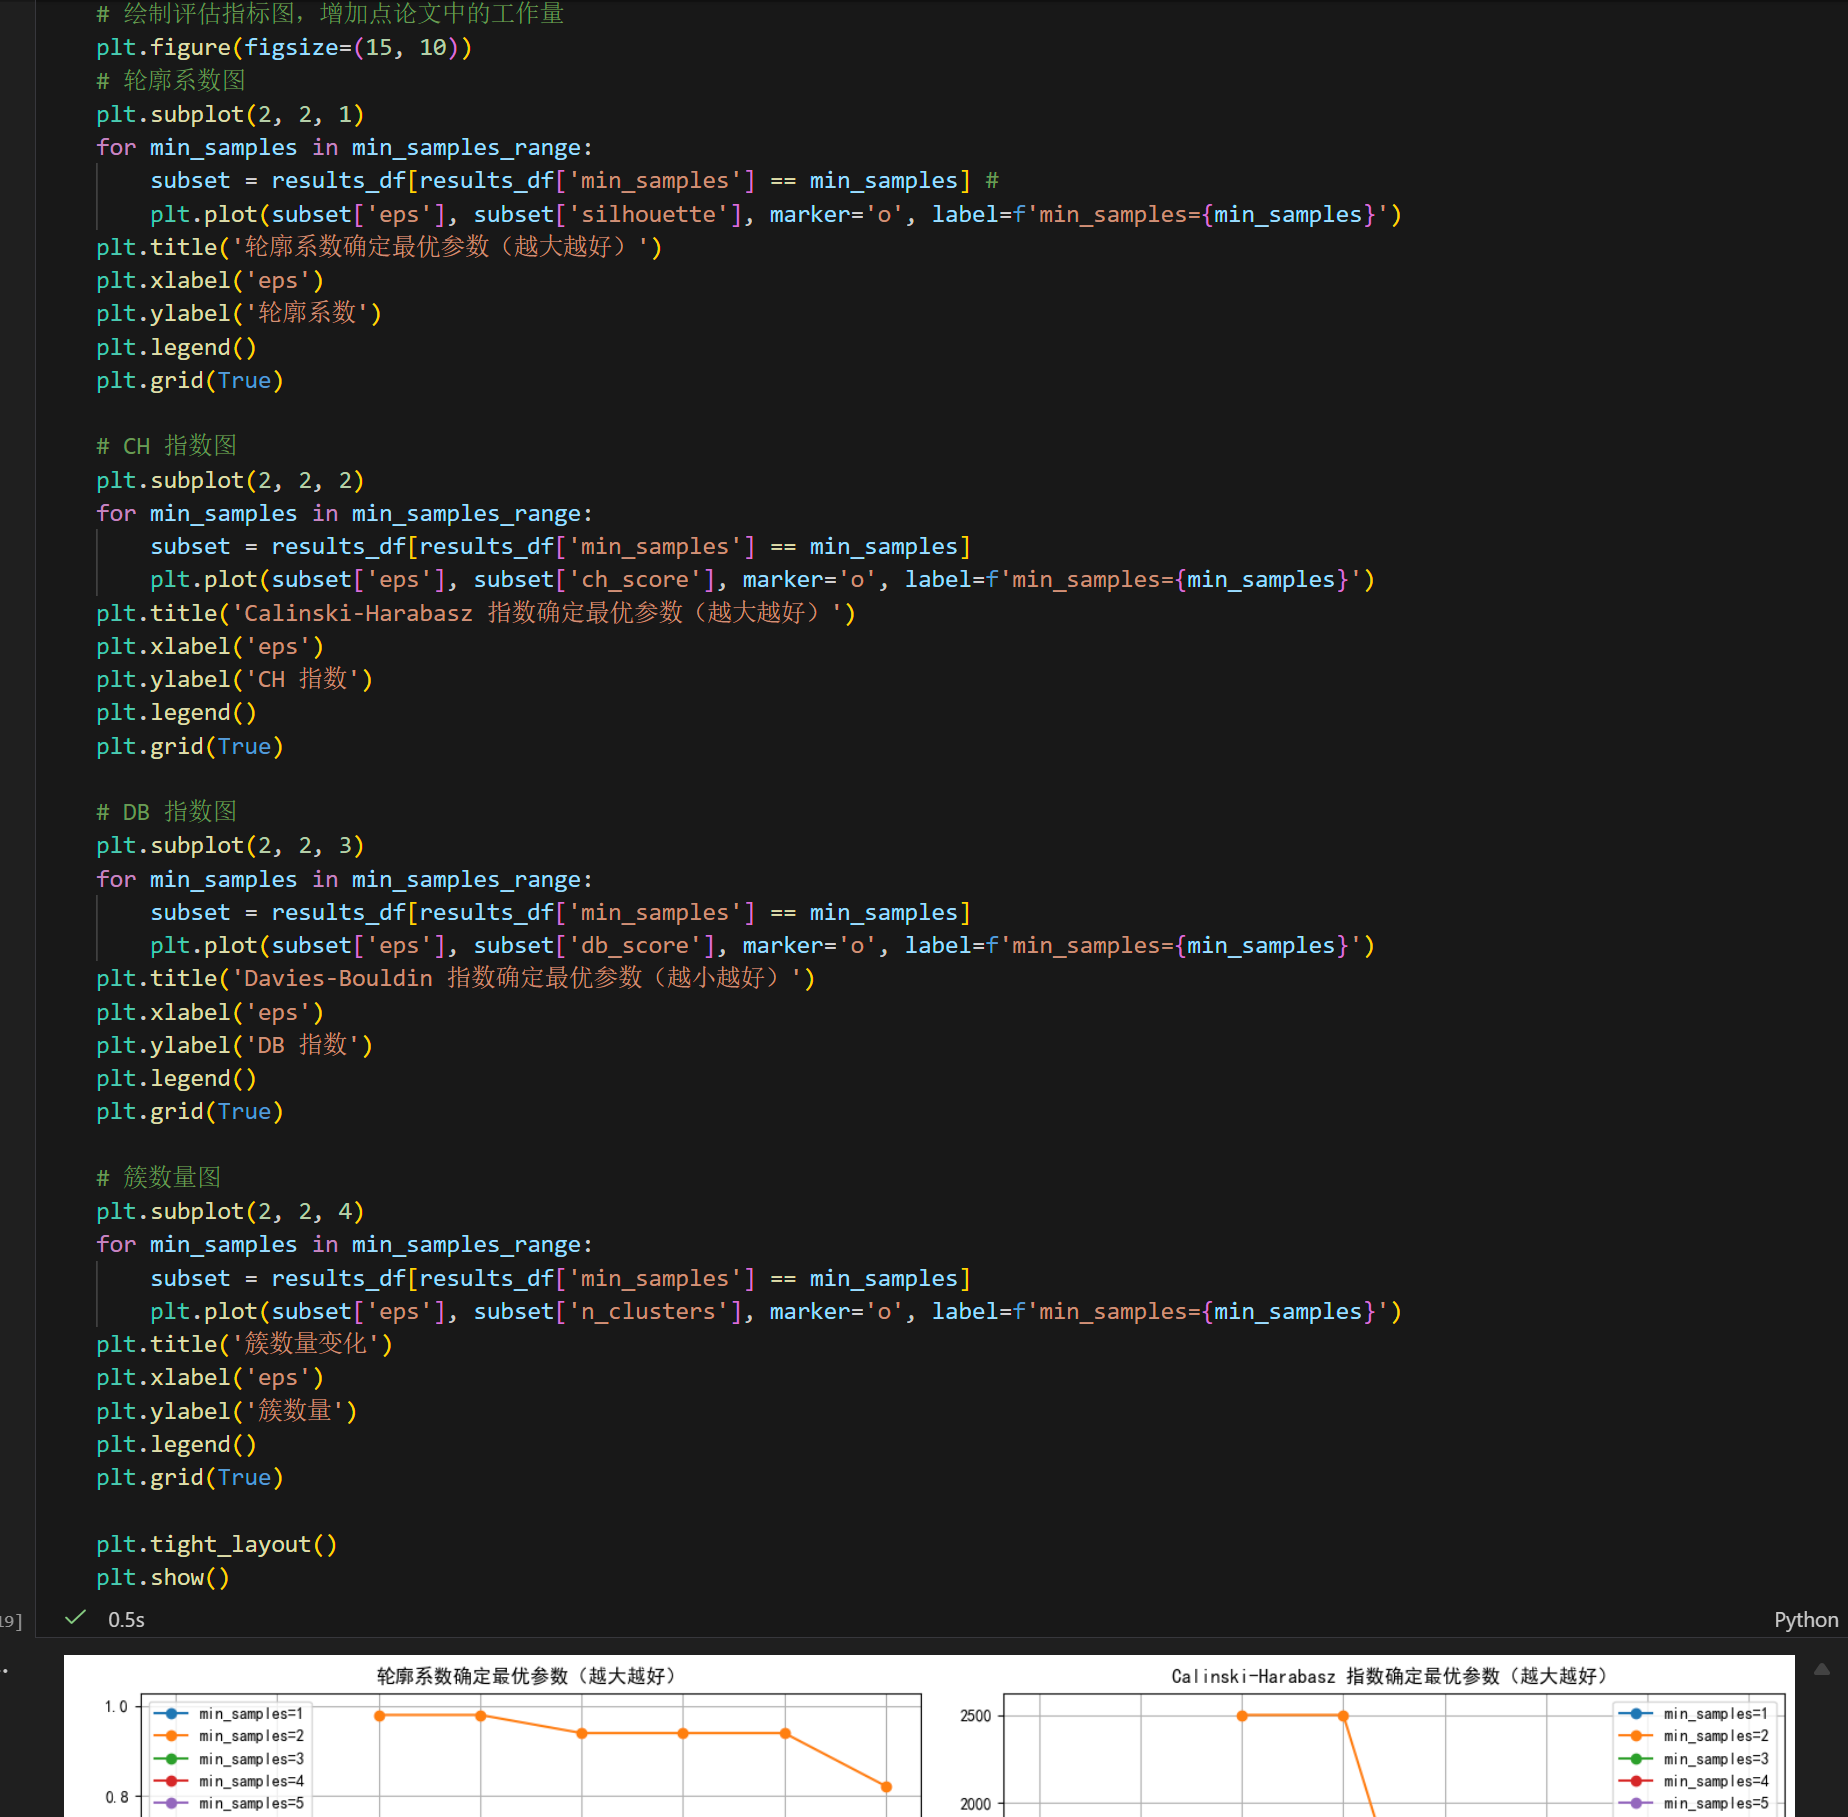Screen dimensions: 1848x1817
Task: Click the first comment '# 绘制评估指标图'
Action: click(331, 14)
